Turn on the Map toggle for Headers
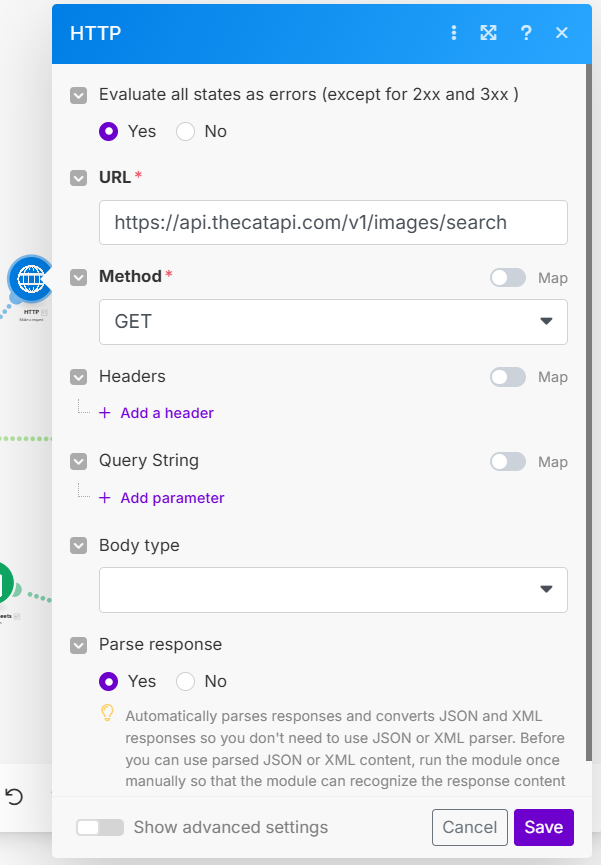 (x=508, y=377)
